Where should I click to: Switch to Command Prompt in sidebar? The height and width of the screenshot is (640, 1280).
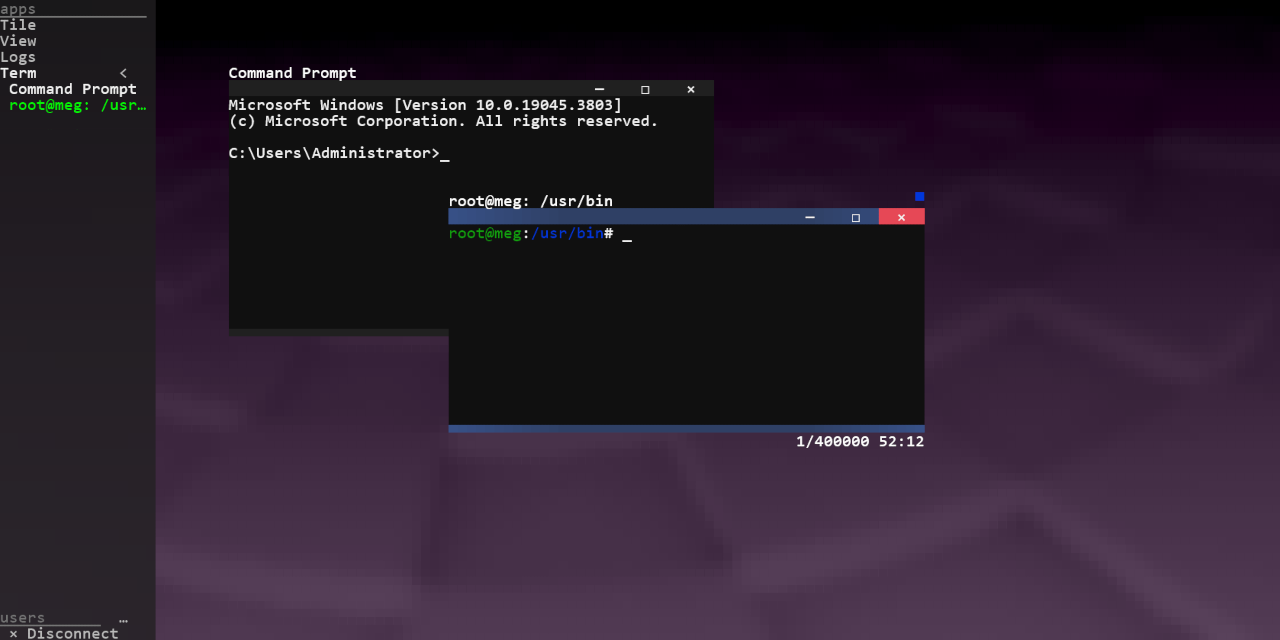[x=73, y=89]
